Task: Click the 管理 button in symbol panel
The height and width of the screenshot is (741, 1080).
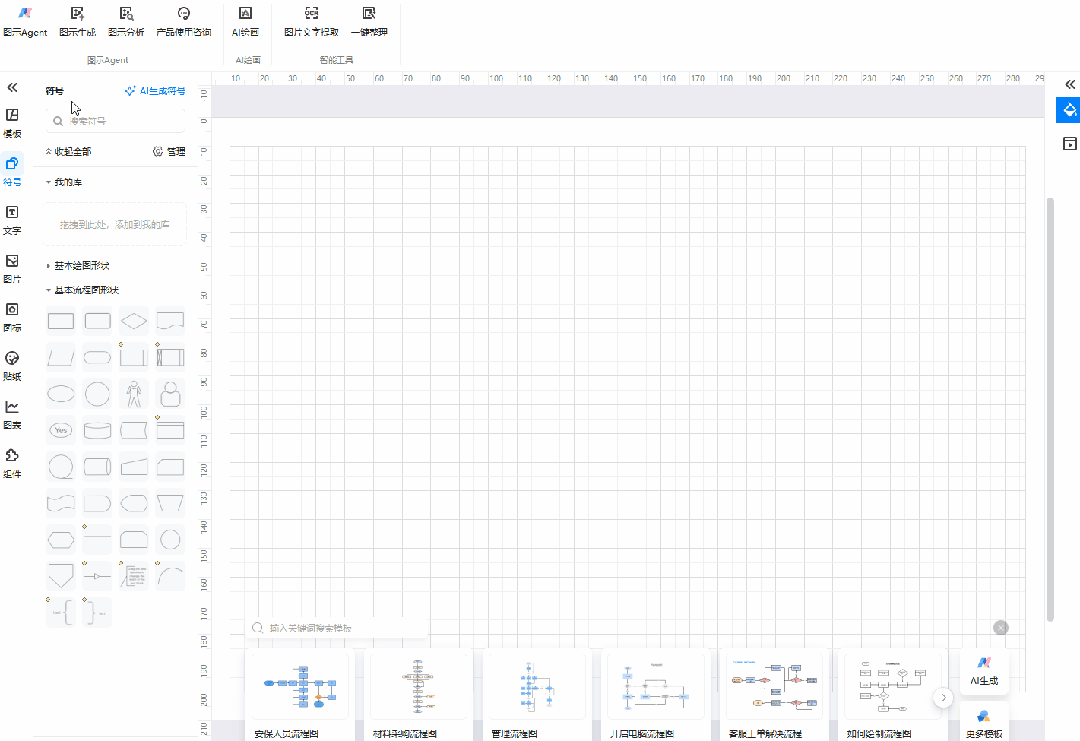Action: pyautogui.click(x=169, y=152)
